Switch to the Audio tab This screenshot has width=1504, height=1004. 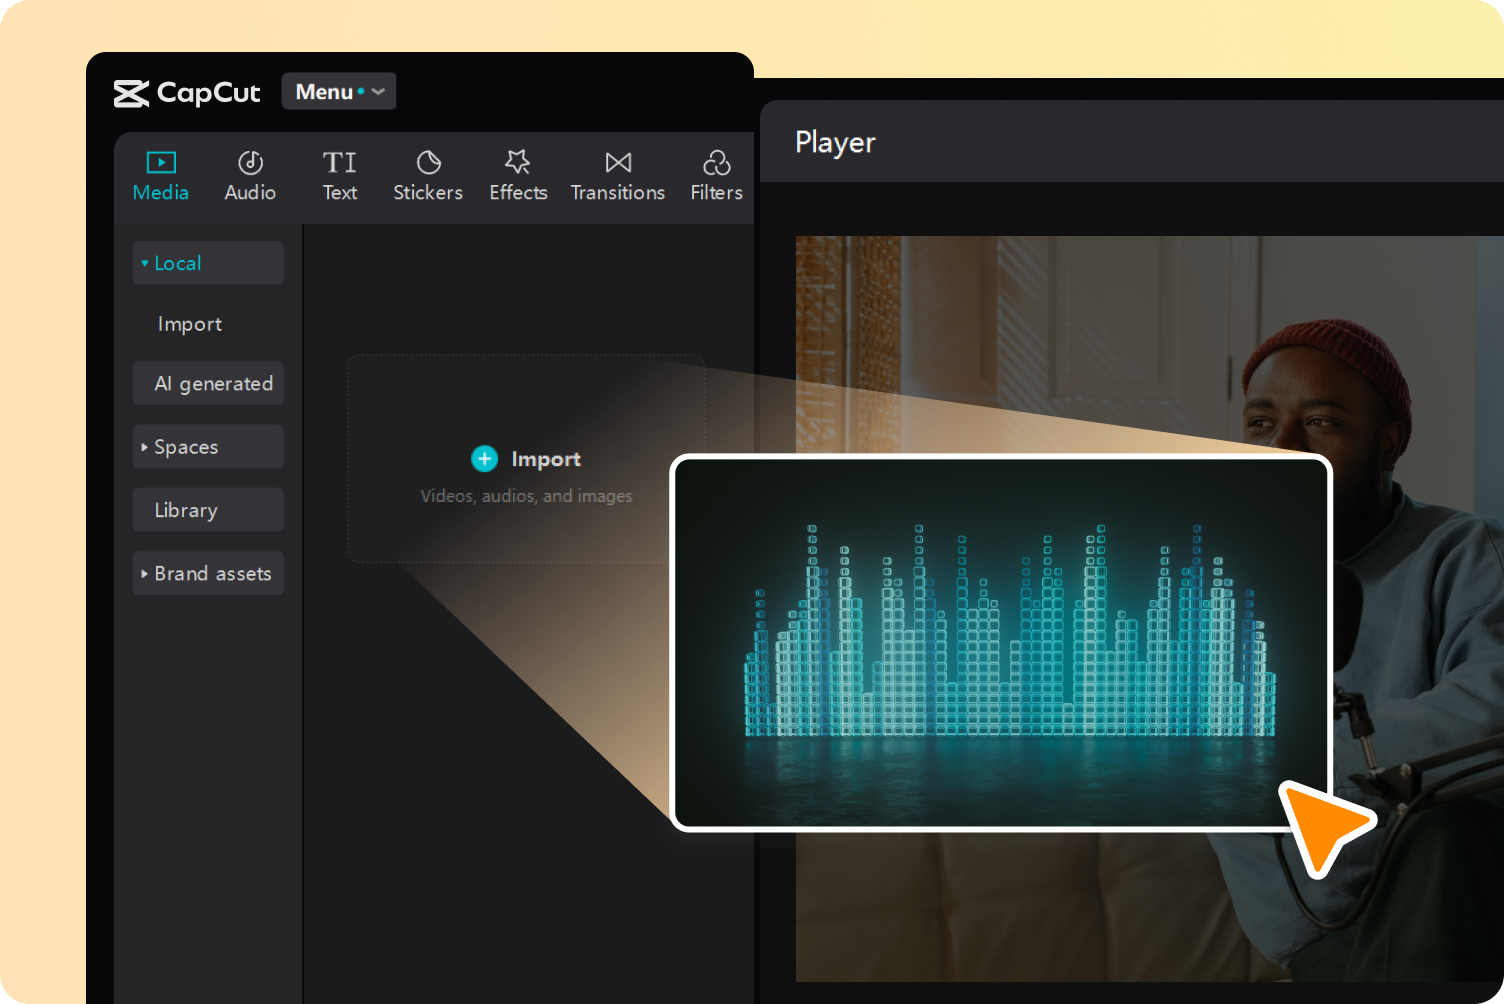click(250, 177)
